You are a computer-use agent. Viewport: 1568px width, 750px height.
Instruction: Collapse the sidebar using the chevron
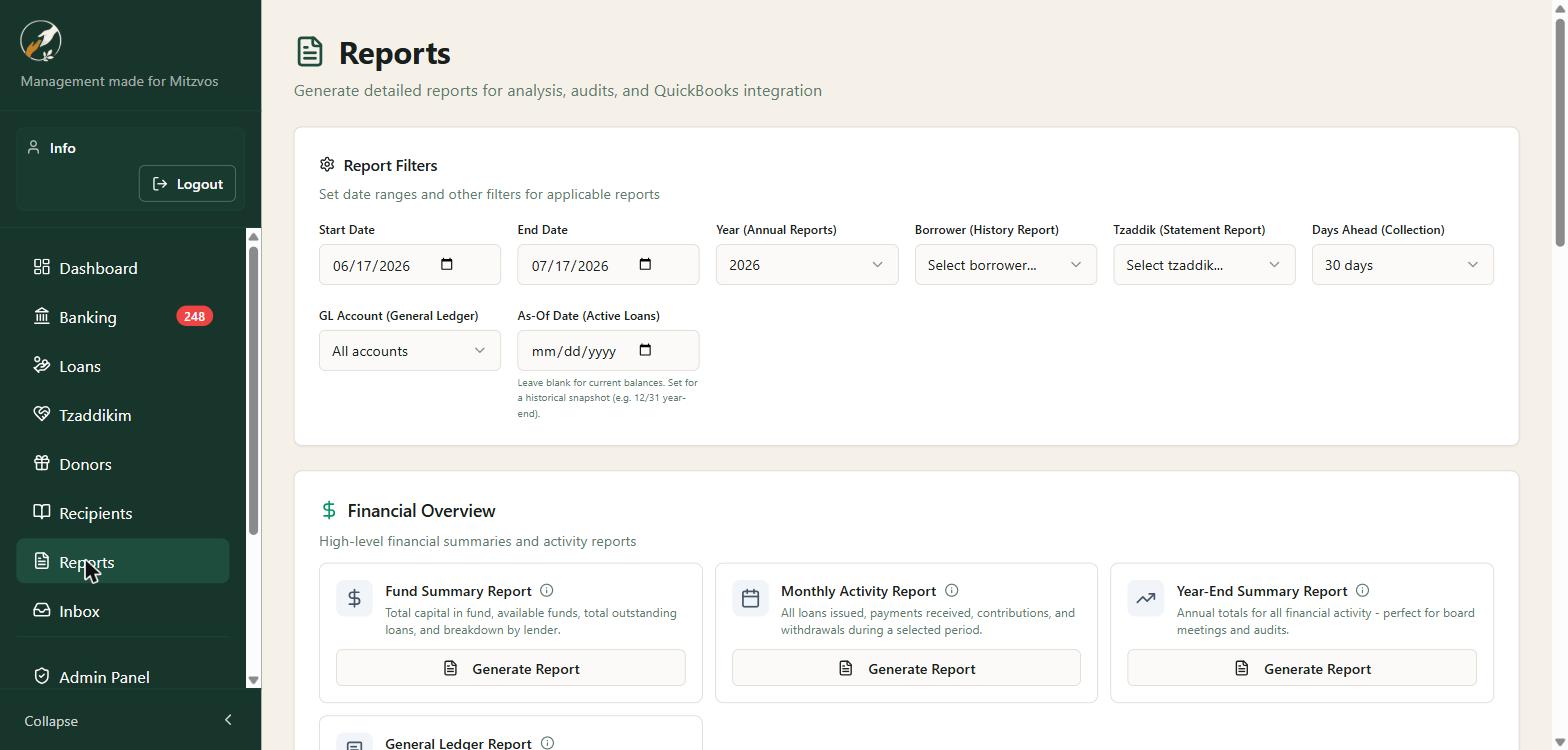coord(228,720)
